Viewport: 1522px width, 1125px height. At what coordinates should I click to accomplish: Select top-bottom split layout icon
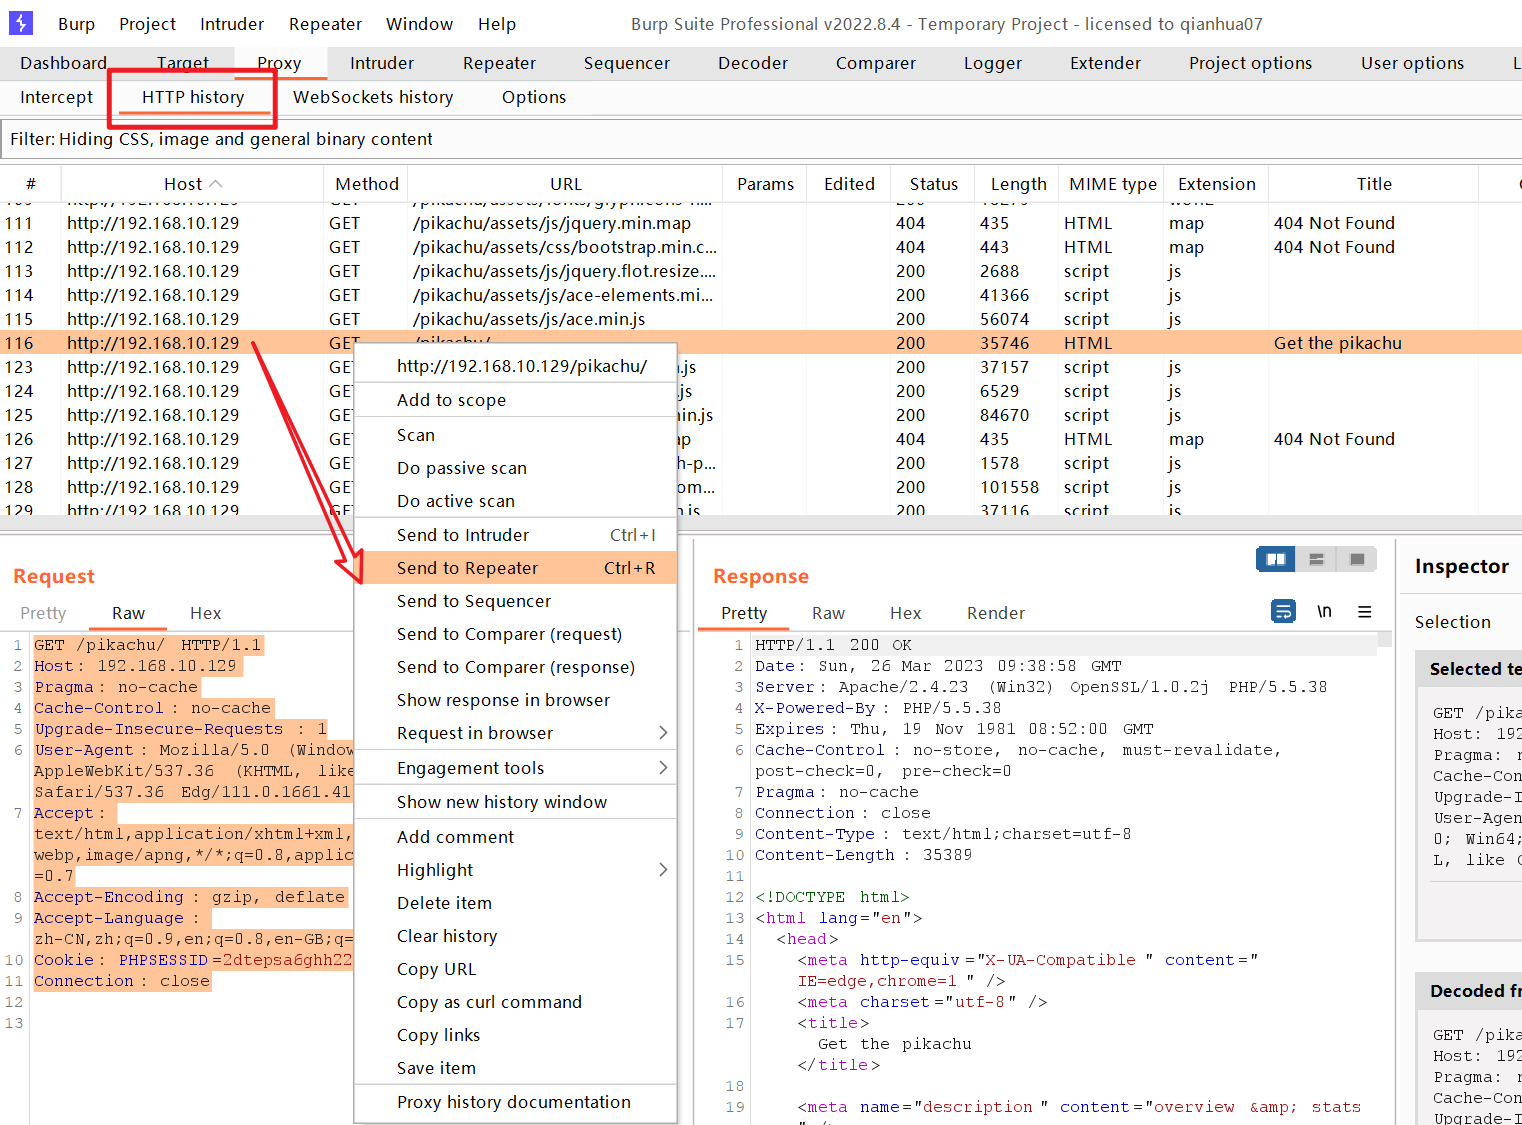click(1316, 559)
